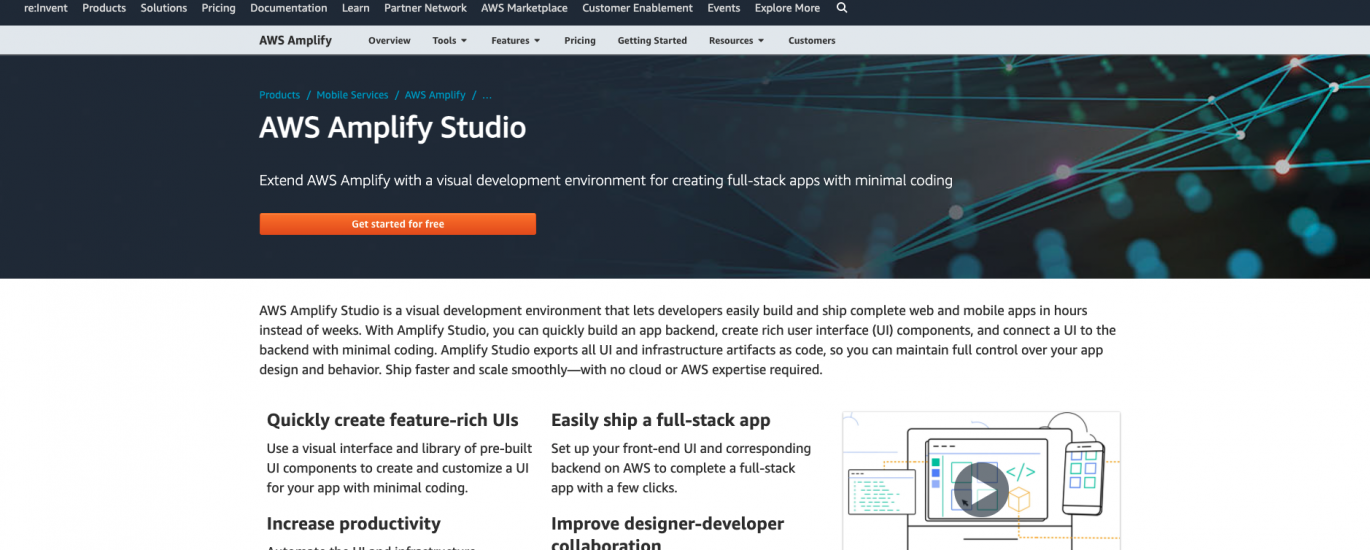The height and width of the screenshot is (550, 1370).
Task: Click Get started for free button
Action: (x=397, y=224)
